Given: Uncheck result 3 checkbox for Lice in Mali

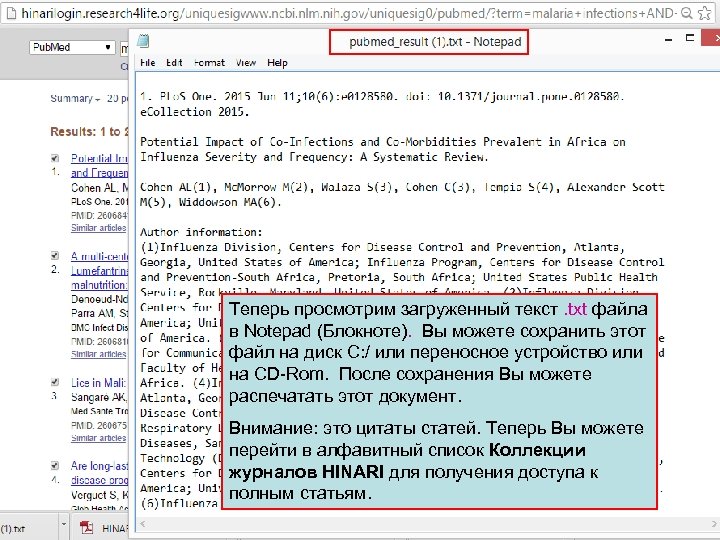Looking at the screenshot, I should pos(55,382).
